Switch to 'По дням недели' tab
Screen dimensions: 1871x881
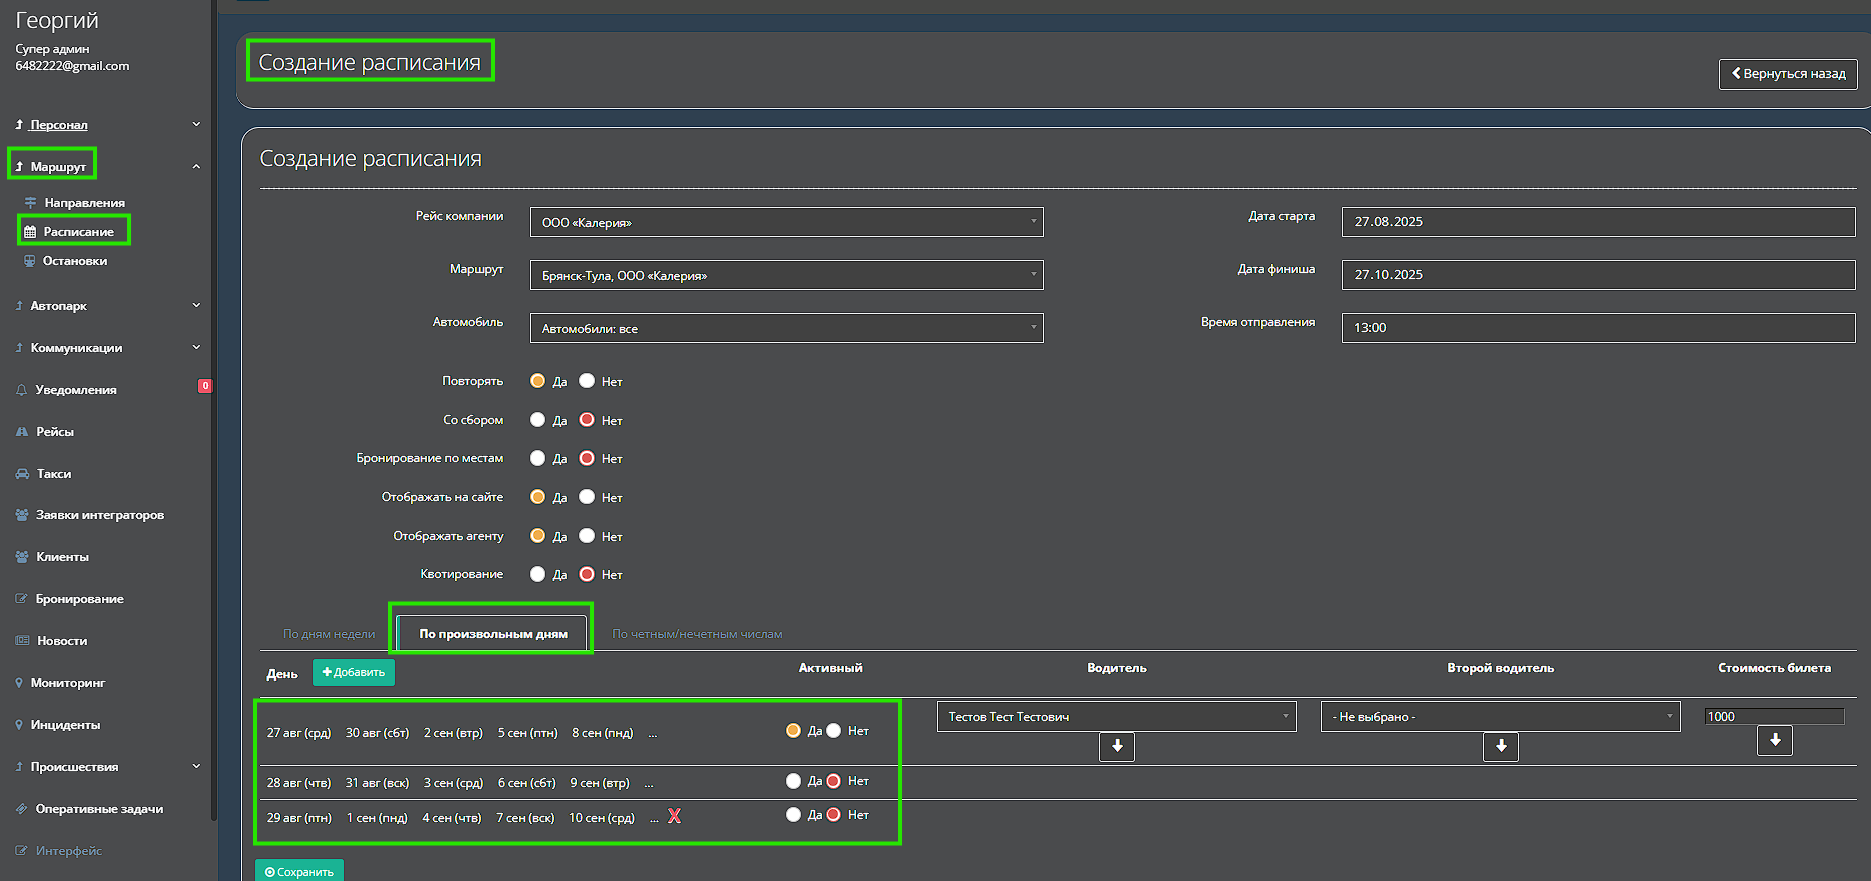coord(329,634)
